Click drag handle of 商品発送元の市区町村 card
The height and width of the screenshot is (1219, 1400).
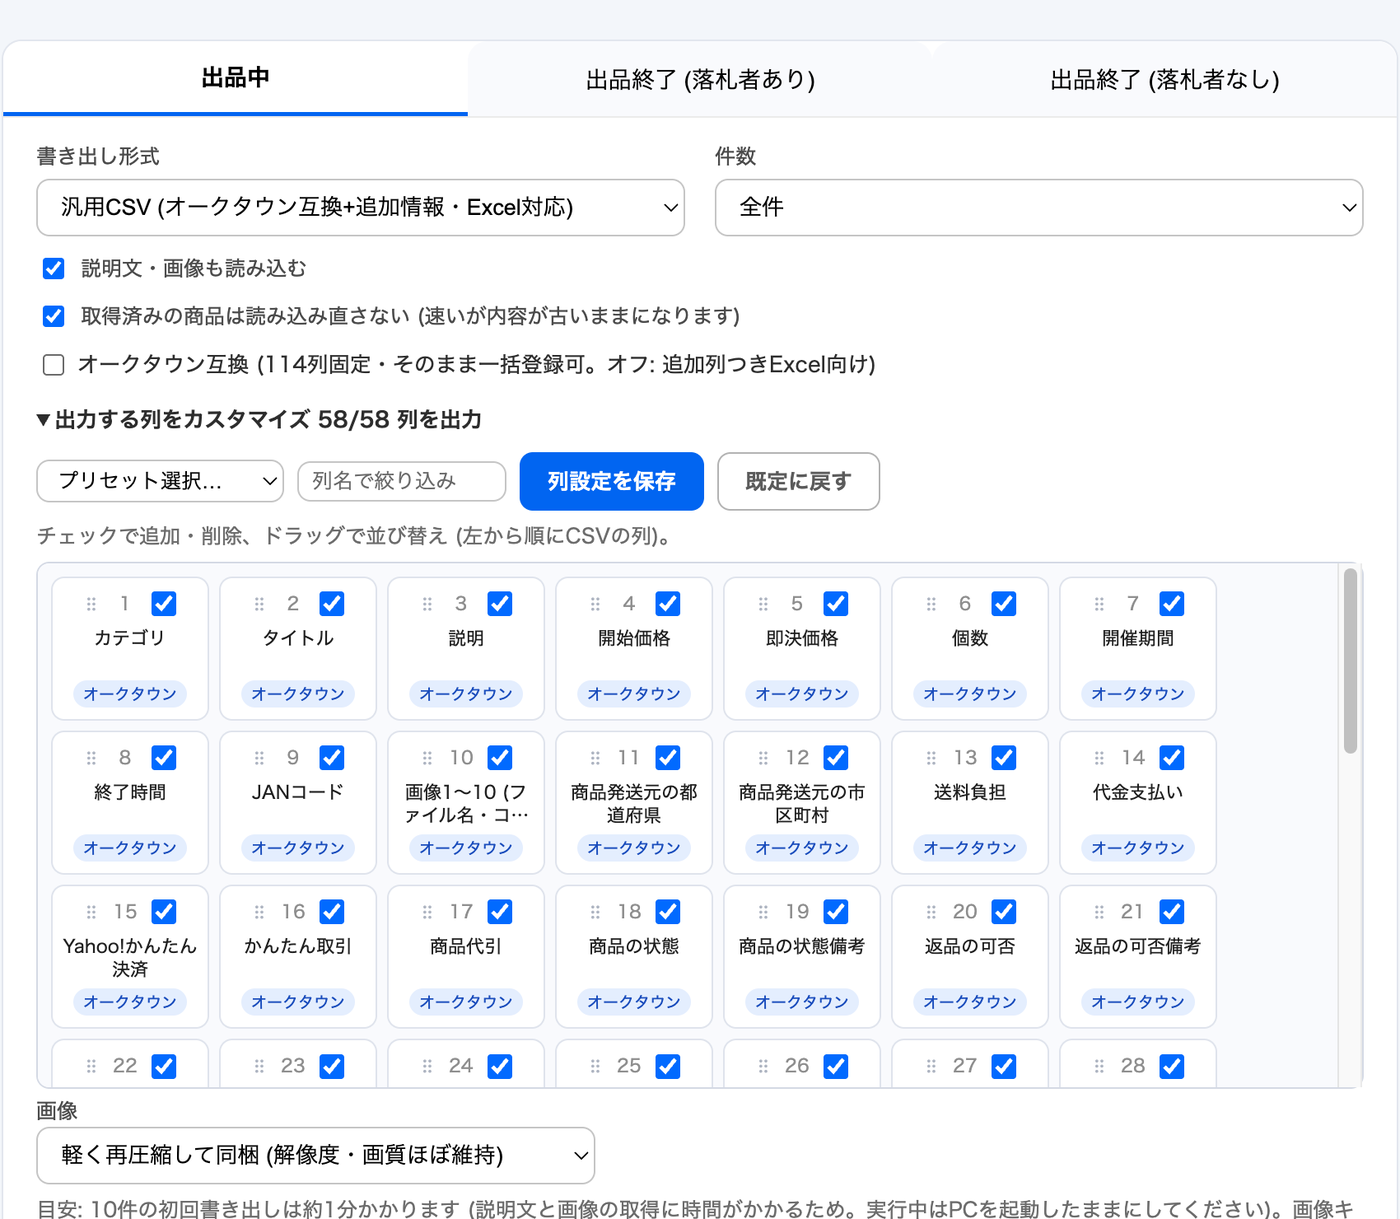point(763,758)
